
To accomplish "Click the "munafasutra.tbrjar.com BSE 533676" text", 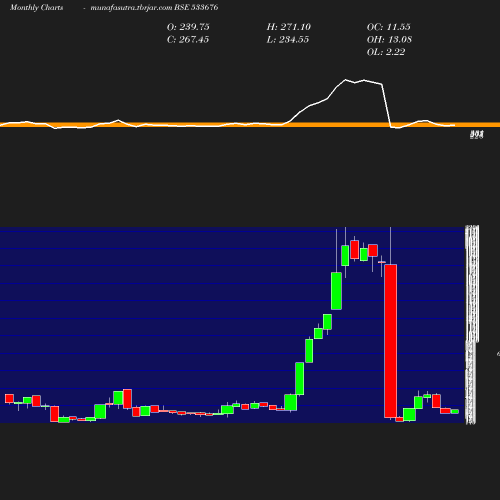I will click(154, 8).
